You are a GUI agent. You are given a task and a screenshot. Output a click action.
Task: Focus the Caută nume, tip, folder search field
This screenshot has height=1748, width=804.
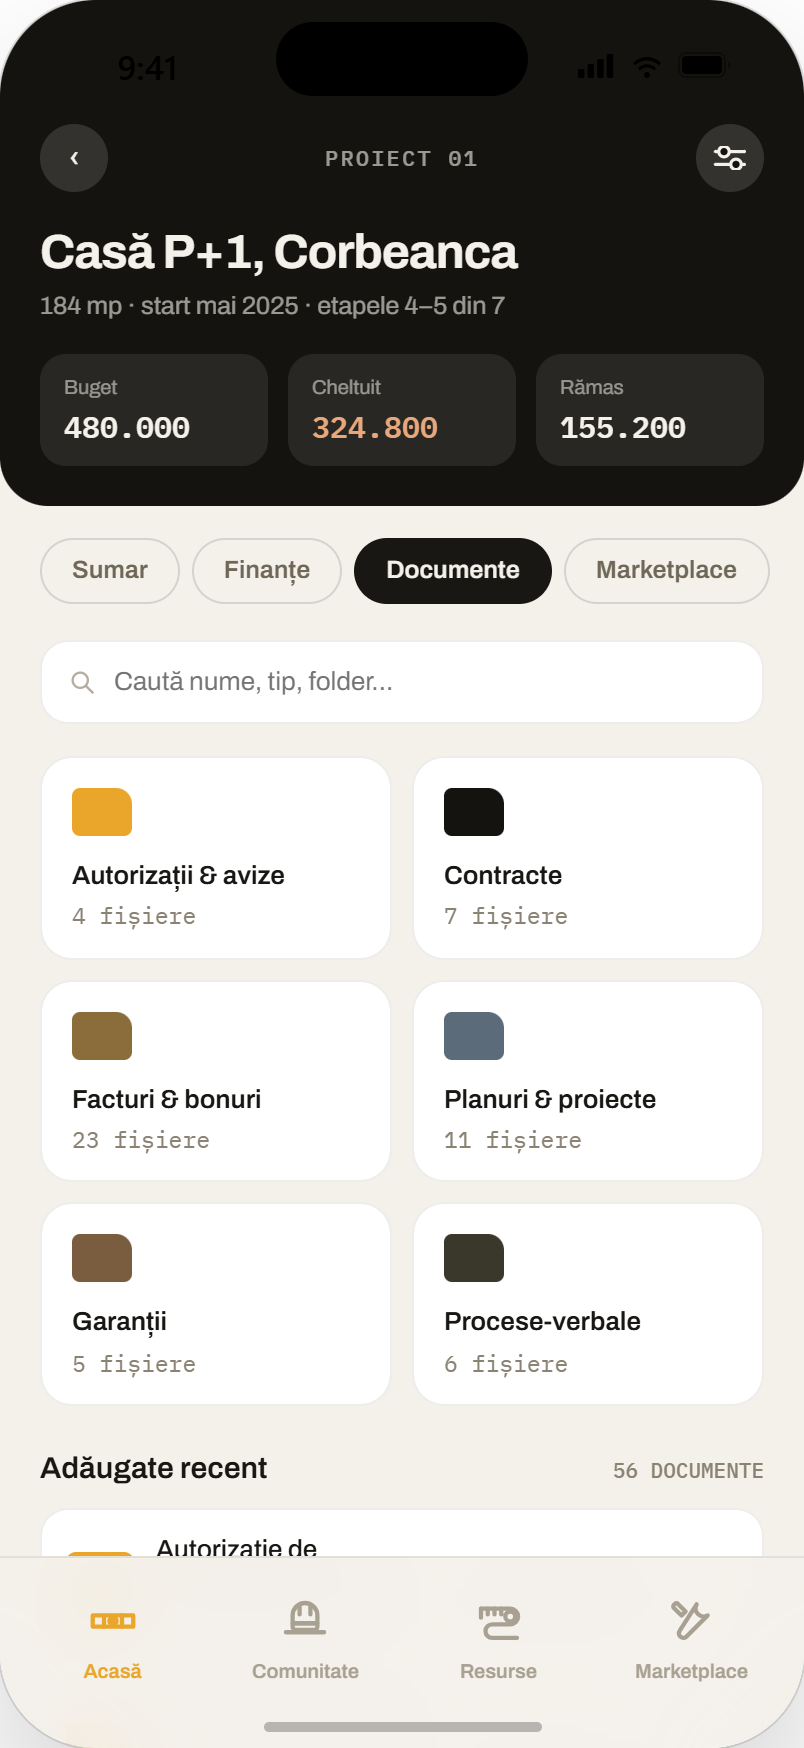coord(402,682)
